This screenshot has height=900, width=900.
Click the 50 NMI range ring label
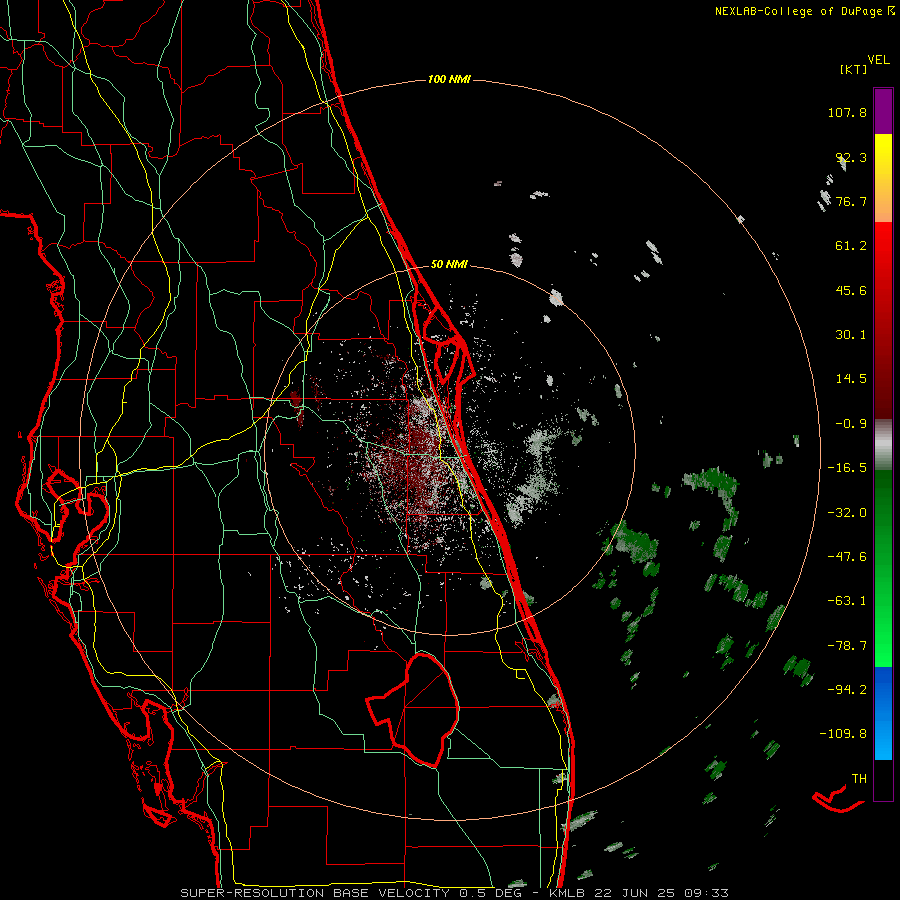tap(449, 265)
